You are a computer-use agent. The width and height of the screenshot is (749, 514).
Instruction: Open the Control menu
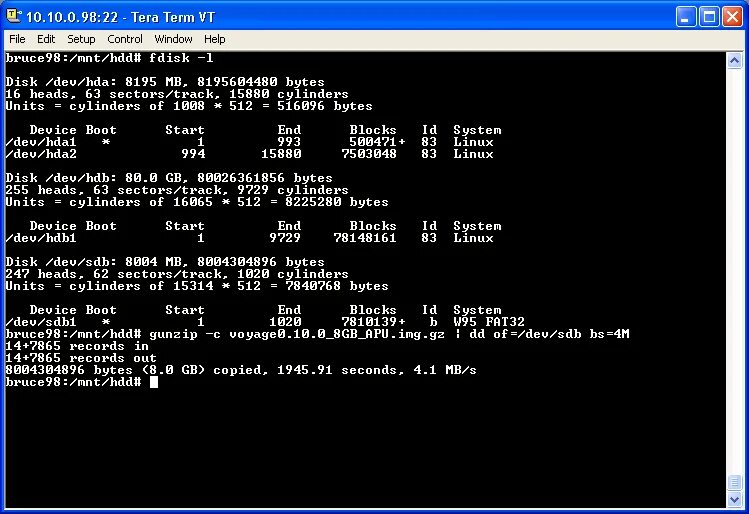pos(125,39)
